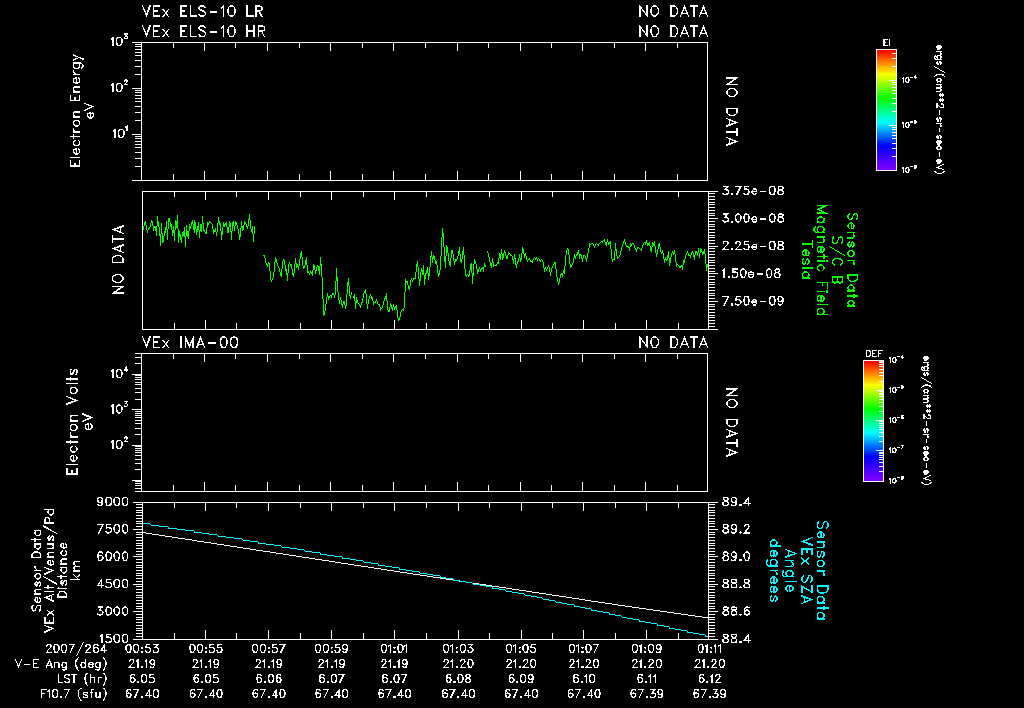Click the 00:59 time tick label
The height and width of the screenshot is (708, 1024).
331,649
